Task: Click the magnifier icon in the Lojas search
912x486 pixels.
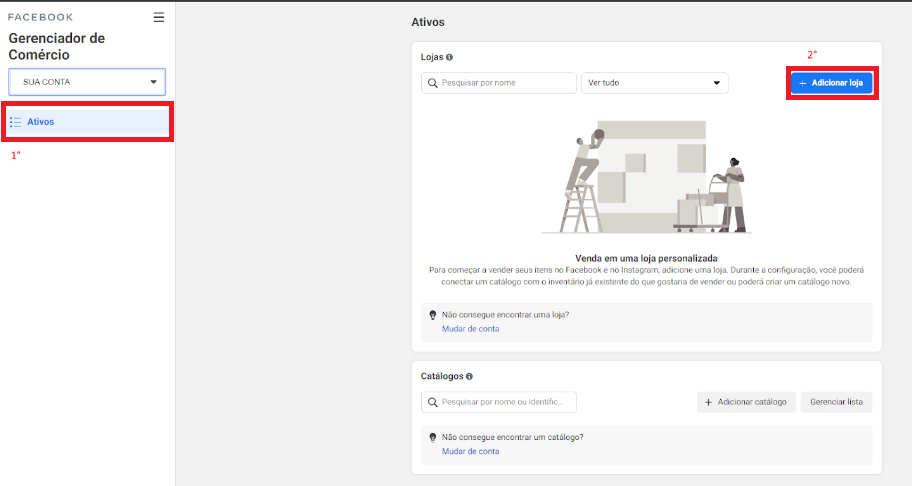Action: click(x=433, y=83)
